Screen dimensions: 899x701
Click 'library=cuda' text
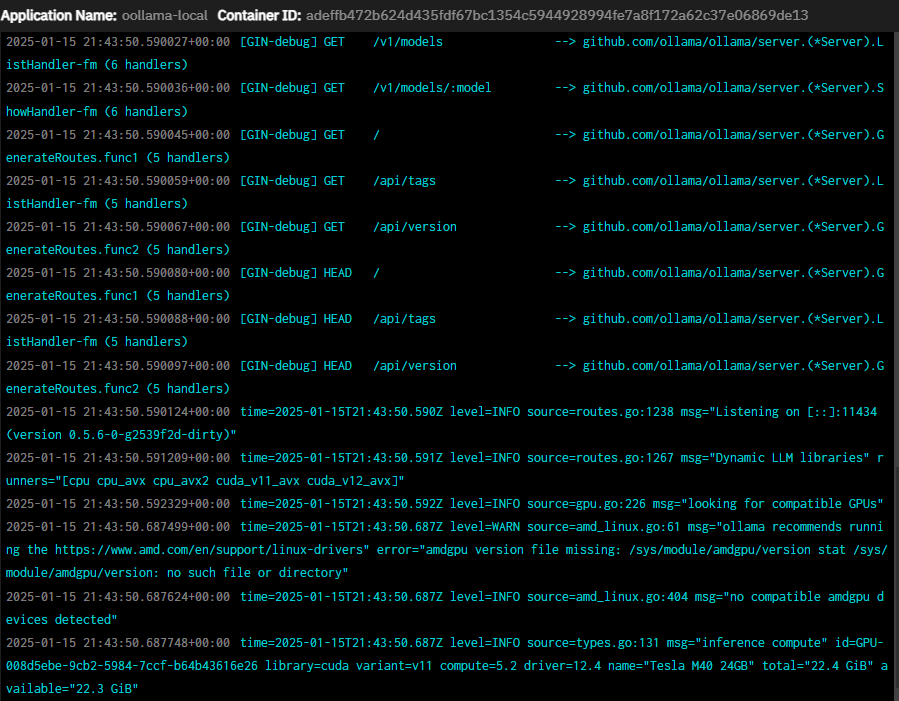pos(307,666)
